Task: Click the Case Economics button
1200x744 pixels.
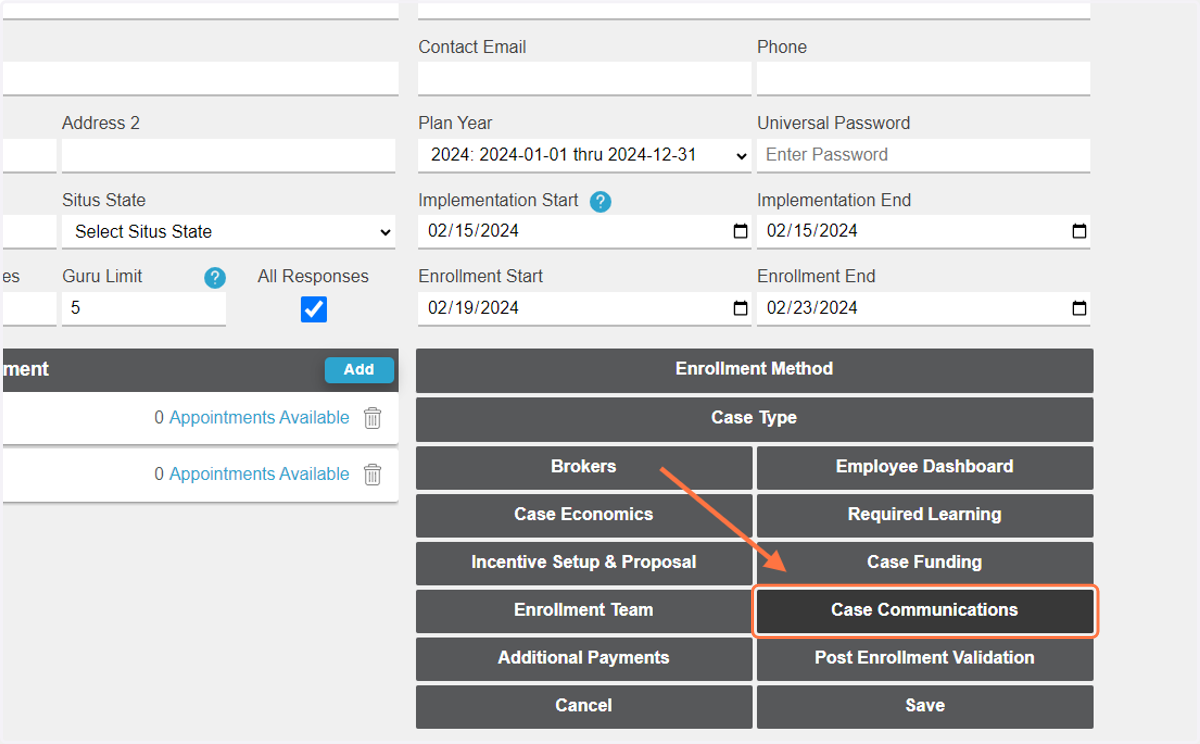Action: (x=584, y=515)
